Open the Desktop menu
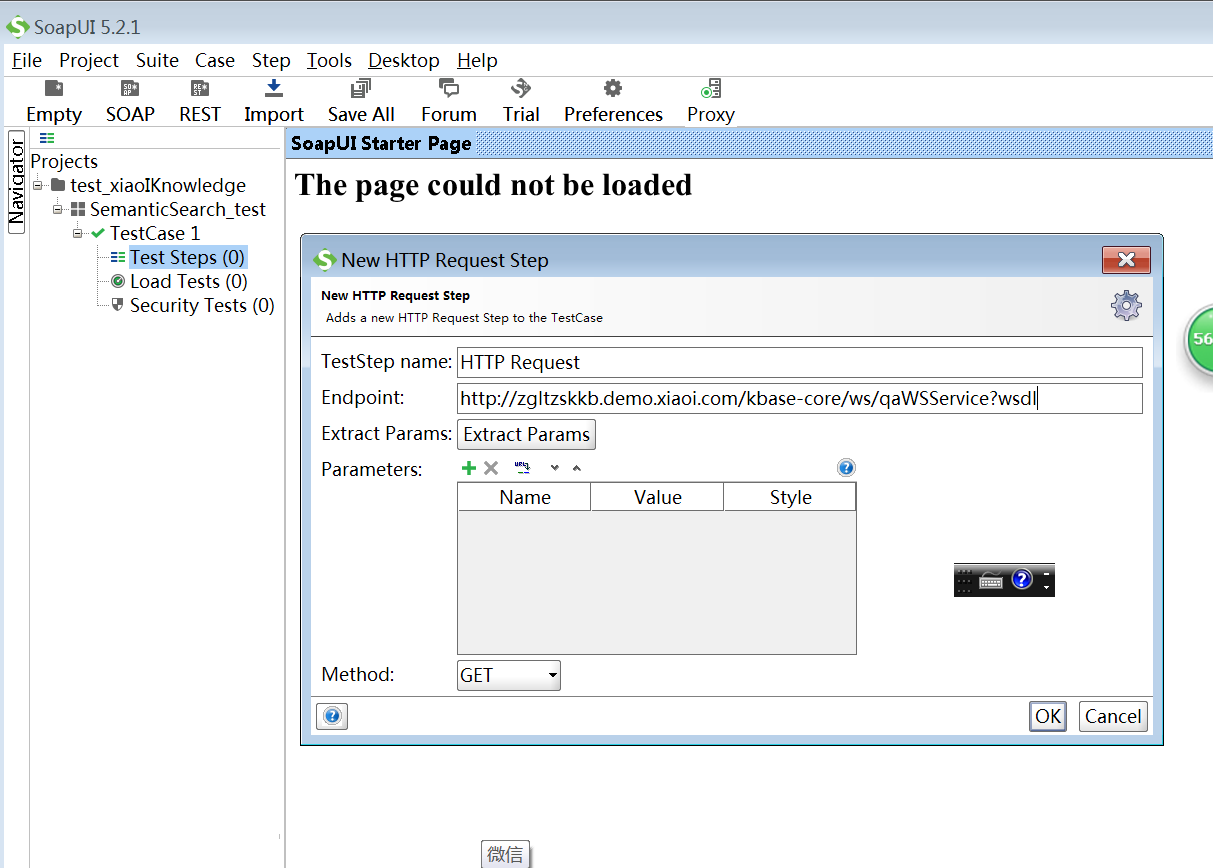Viewport: 1213px width, 868px height. [x=404, y=60]
